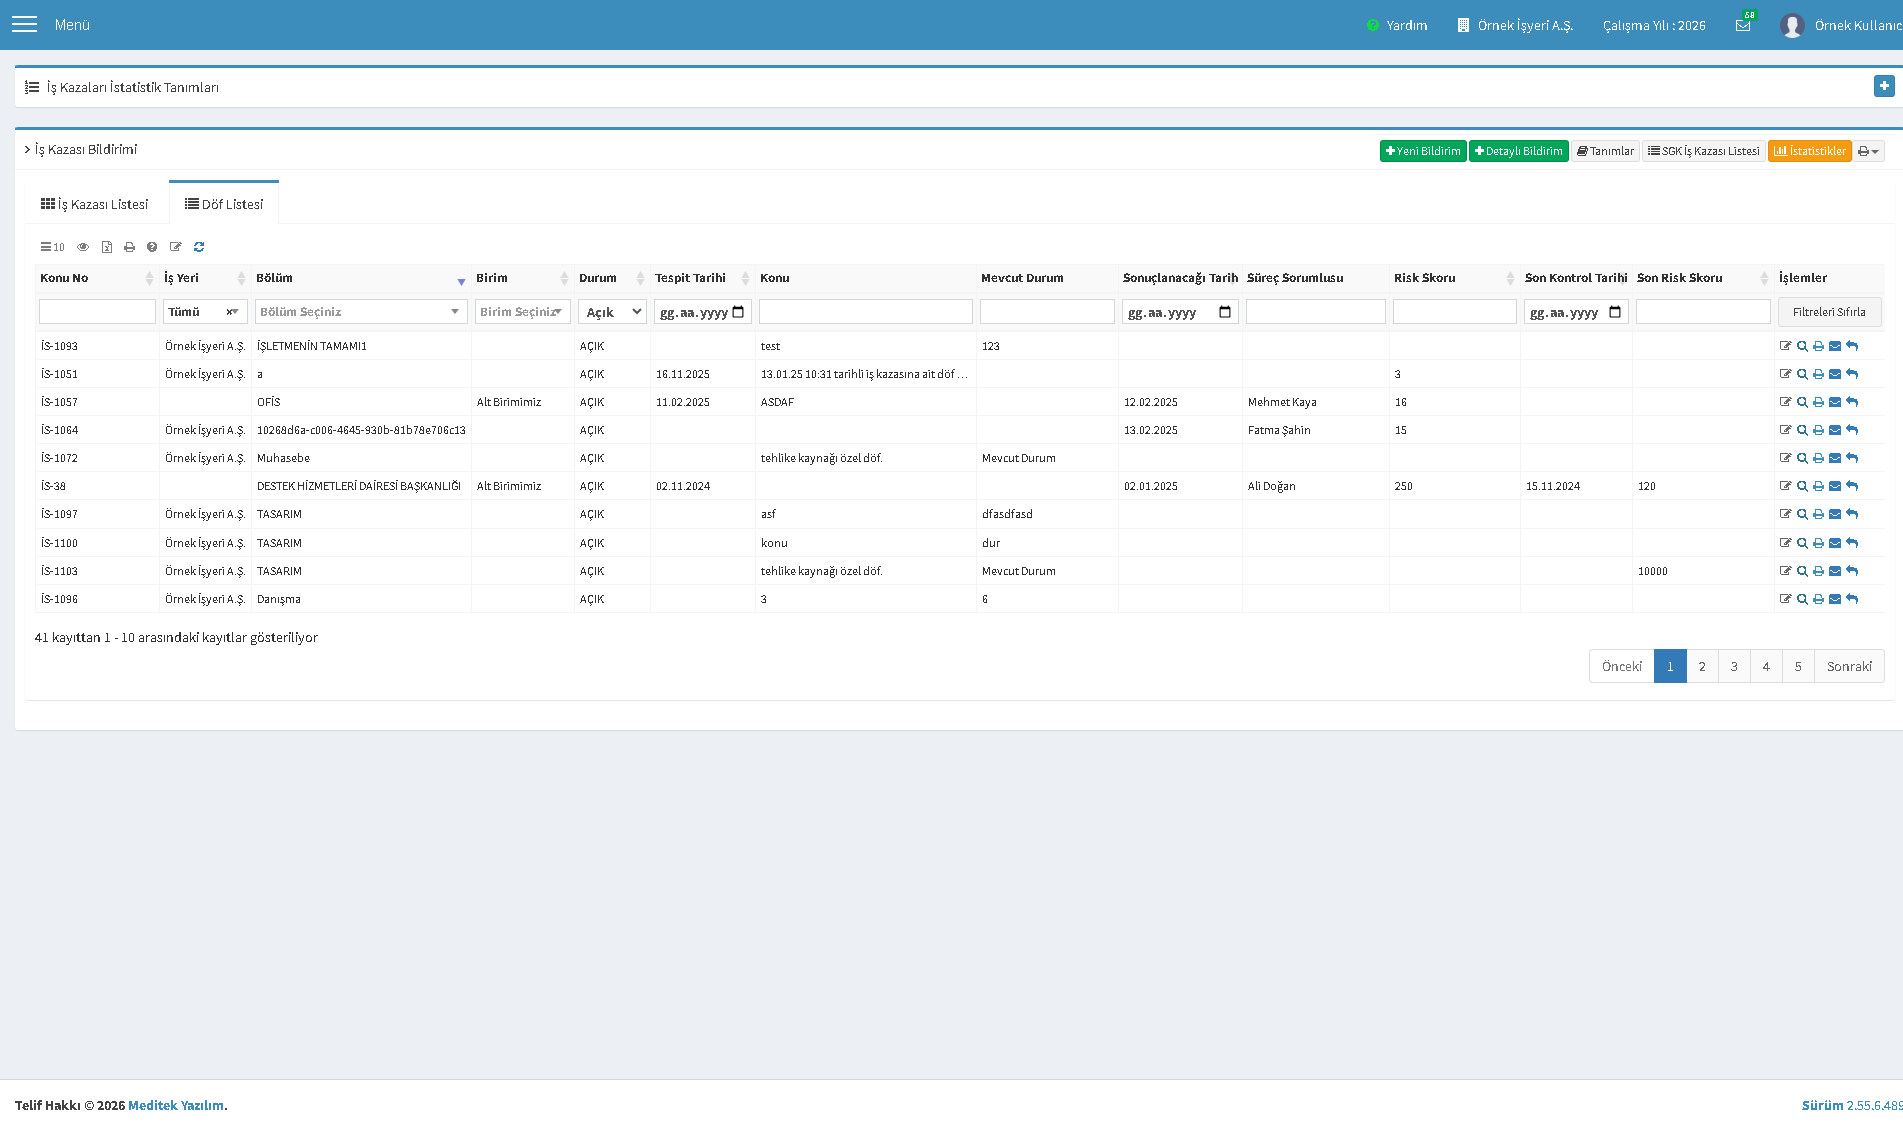Screen dimensions: 1903x1130
Task: View record İS-1051 with its magnifier icon
Action: 1802,374
